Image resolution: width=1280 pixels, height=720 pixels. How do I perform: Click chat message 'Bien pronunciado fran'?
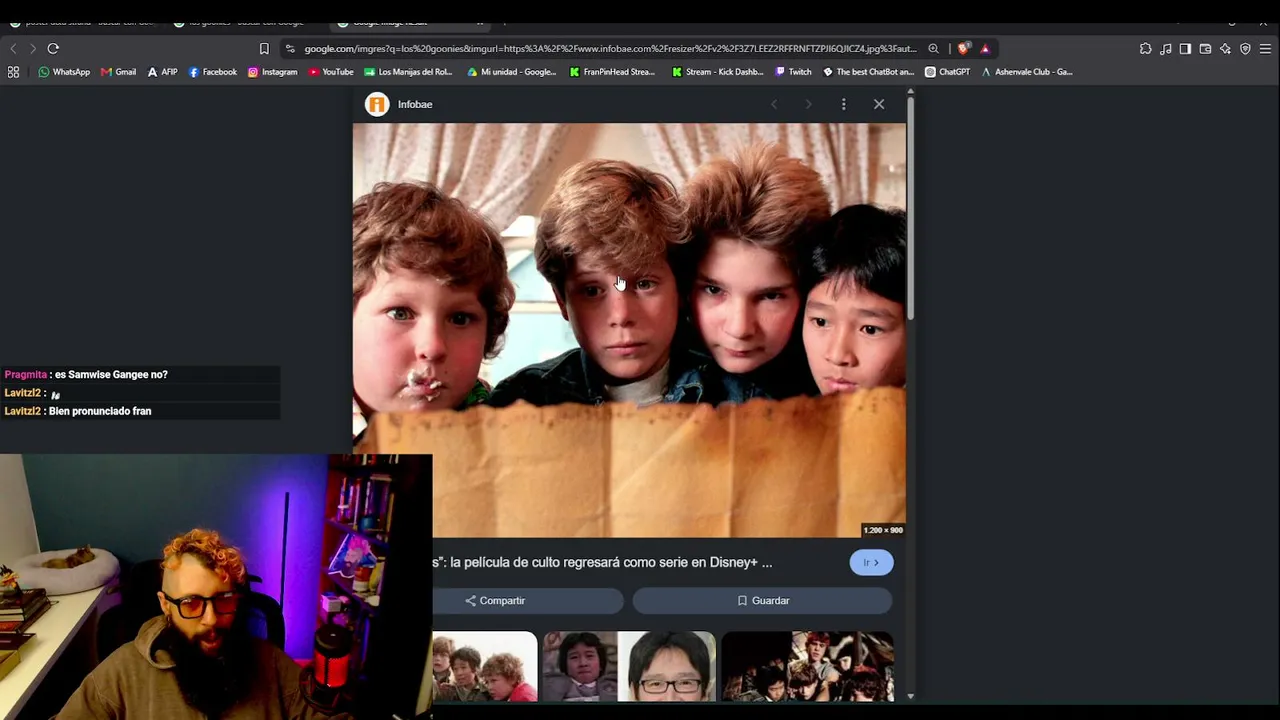click(x=100, y=411)
